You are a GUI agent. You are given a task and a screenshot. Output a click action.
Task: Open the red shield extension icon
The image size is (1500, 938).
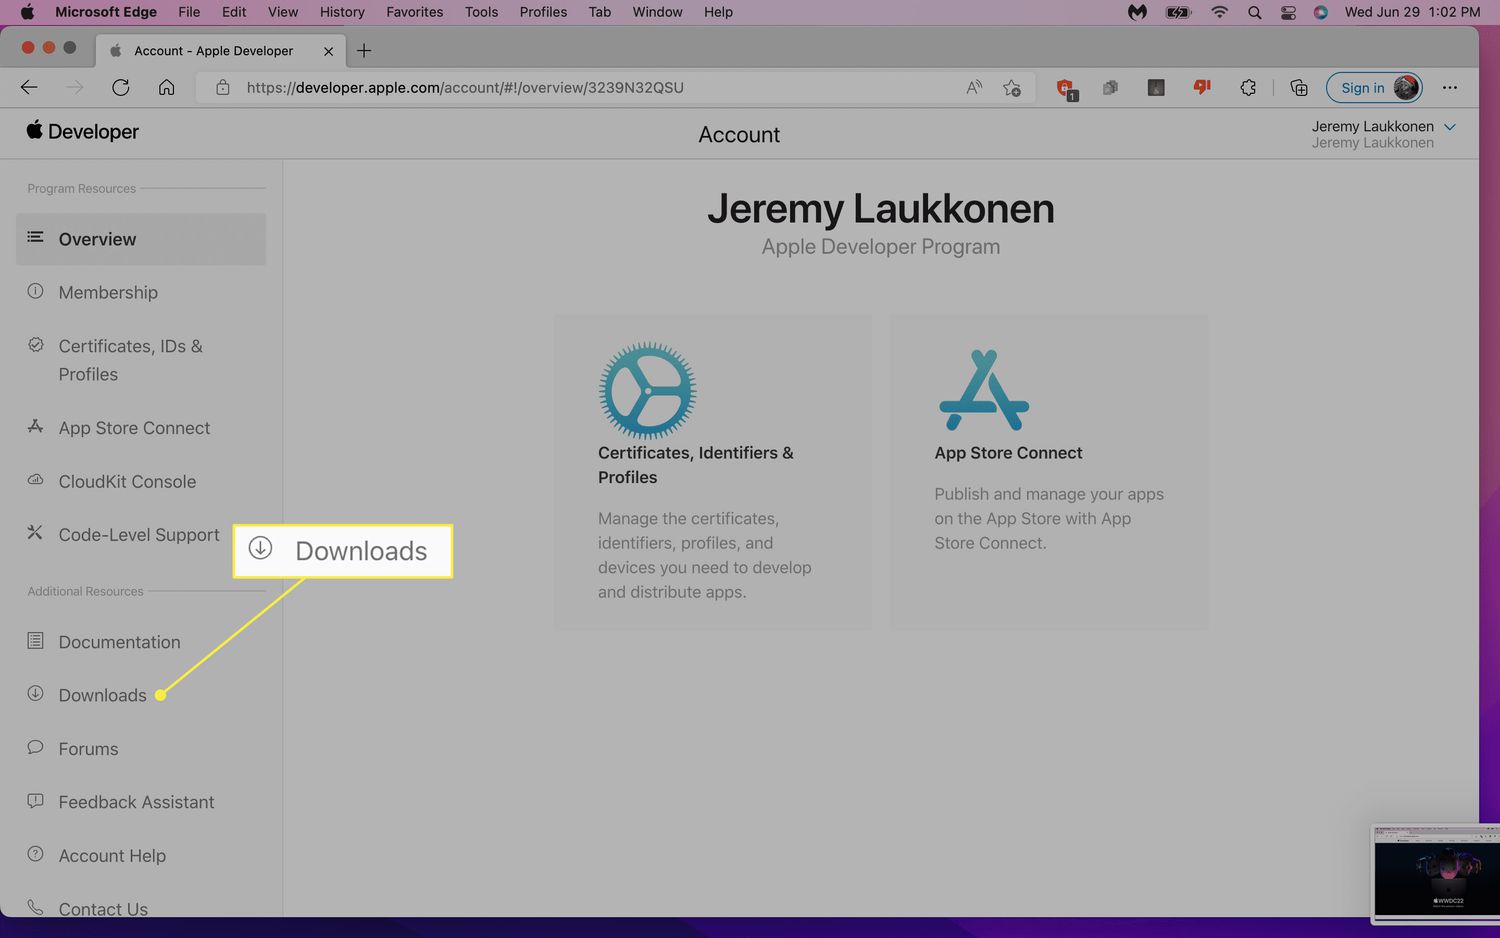(1066, 89)
